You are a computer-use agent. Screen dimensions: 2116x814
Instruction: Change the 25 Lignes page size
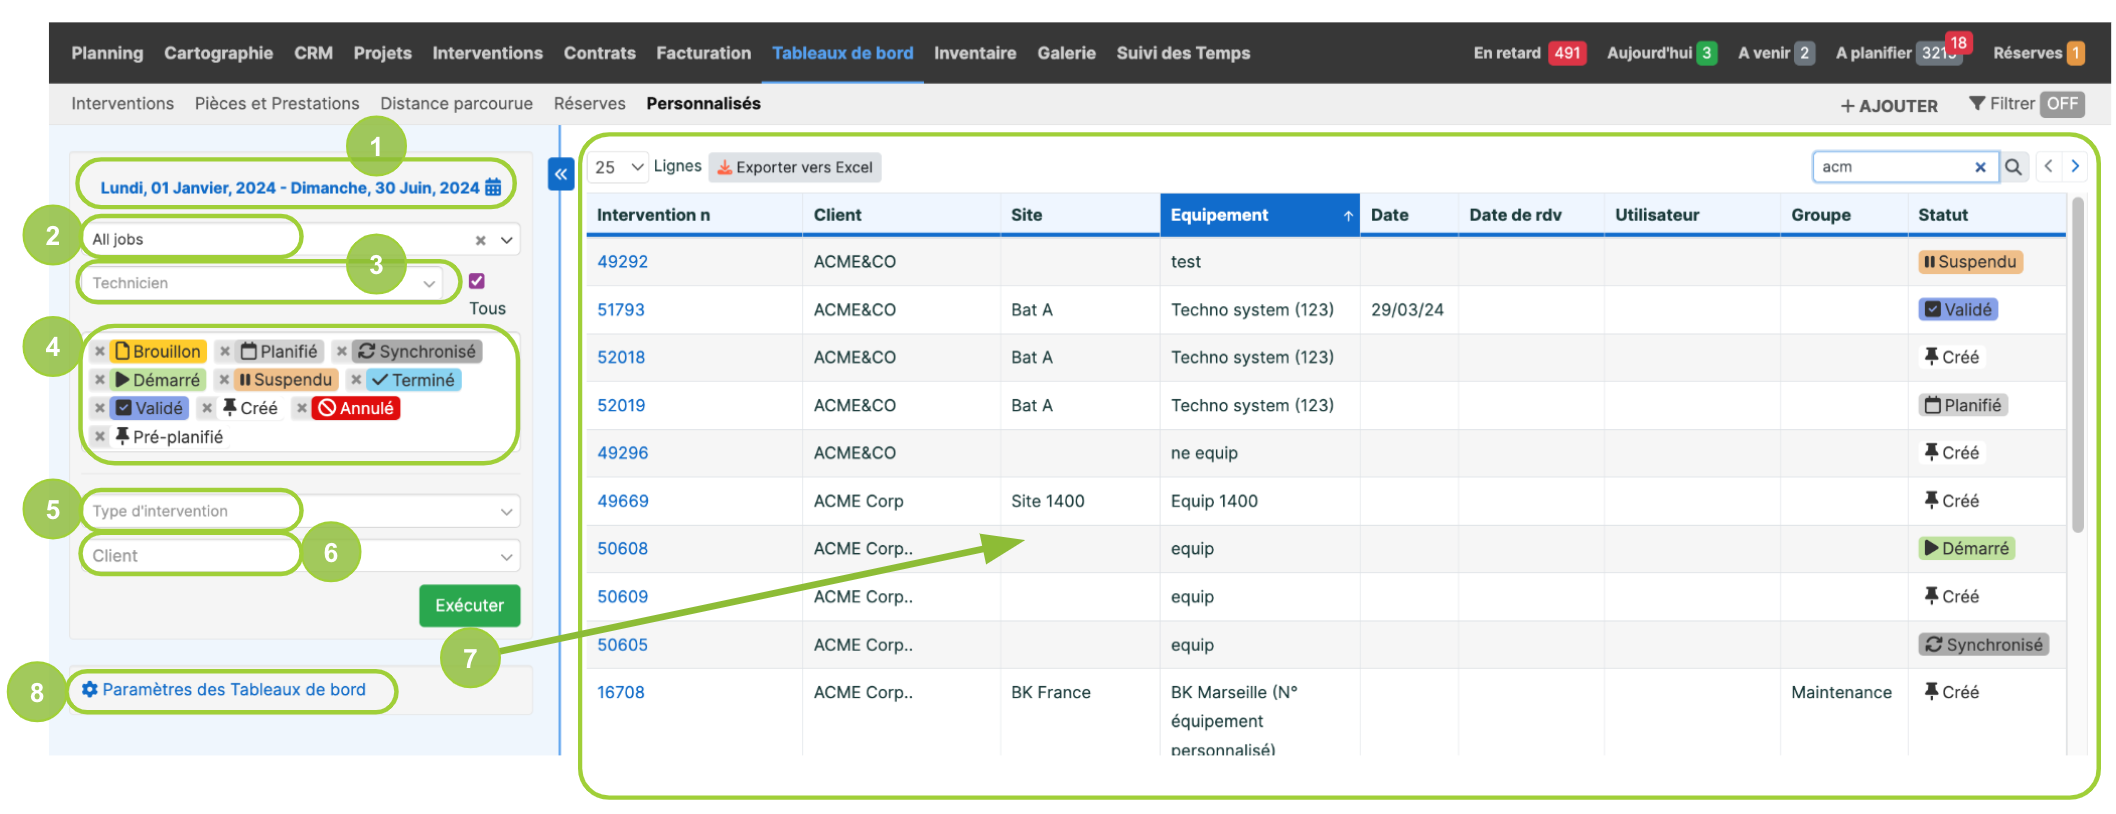[x=619, y=167]
